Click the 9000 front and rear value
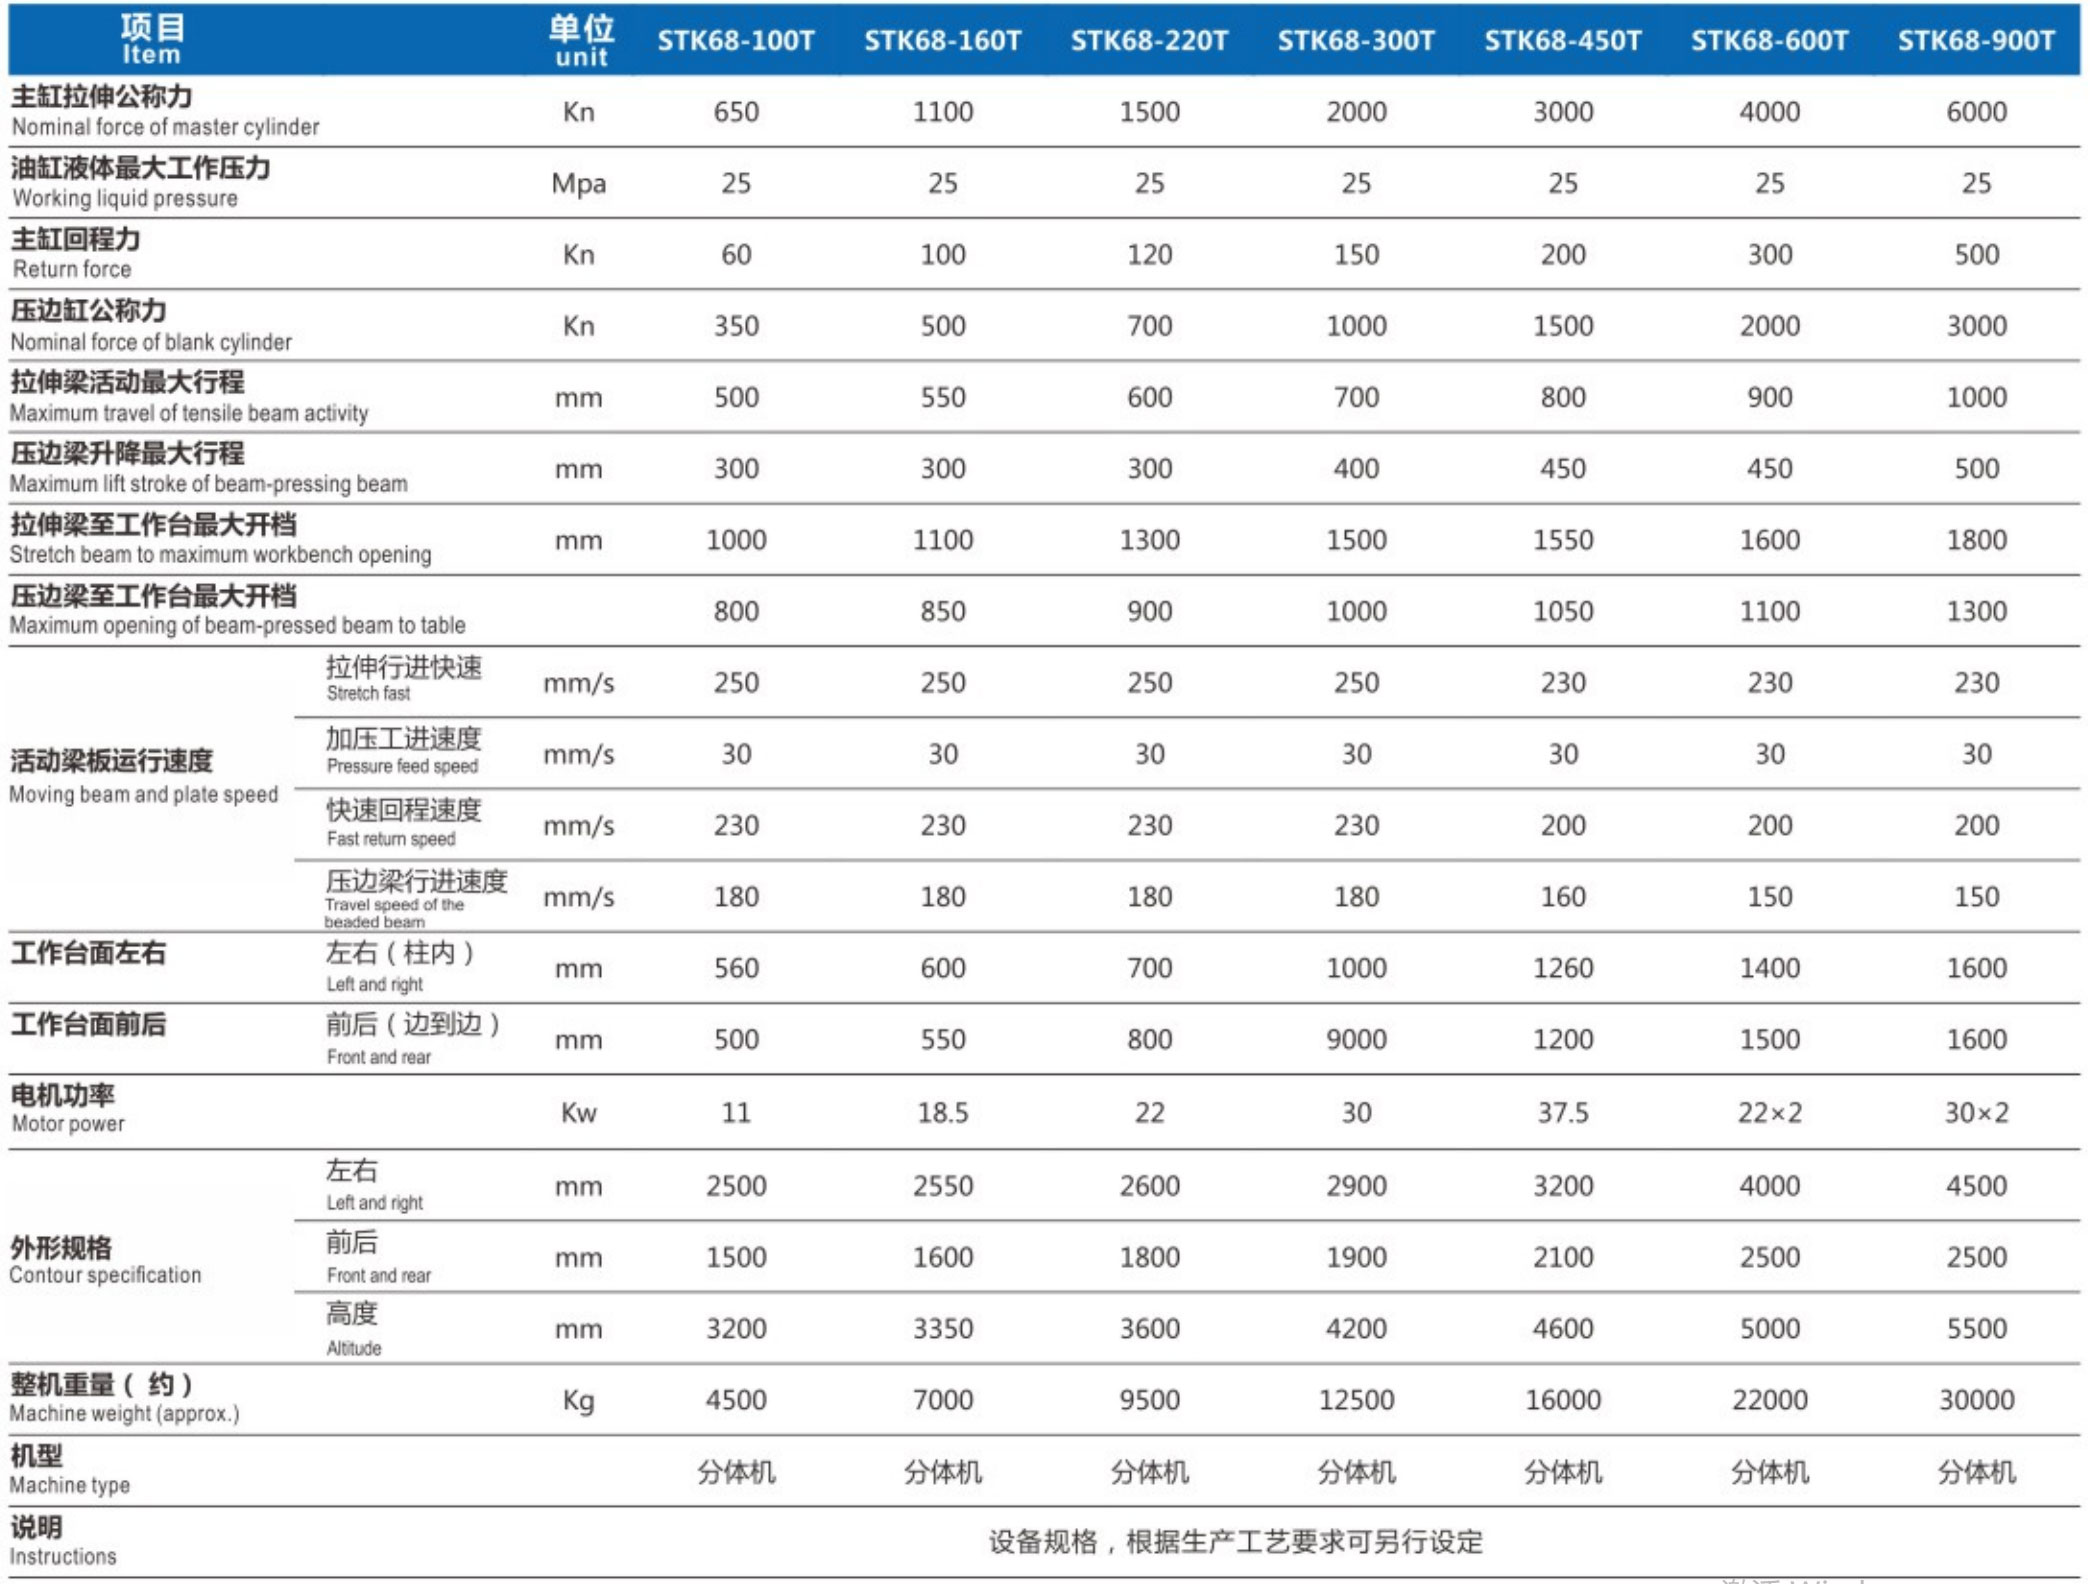This screenshot has width=2090, height=1584. pyautogui.click(x=1356, y=1039)
